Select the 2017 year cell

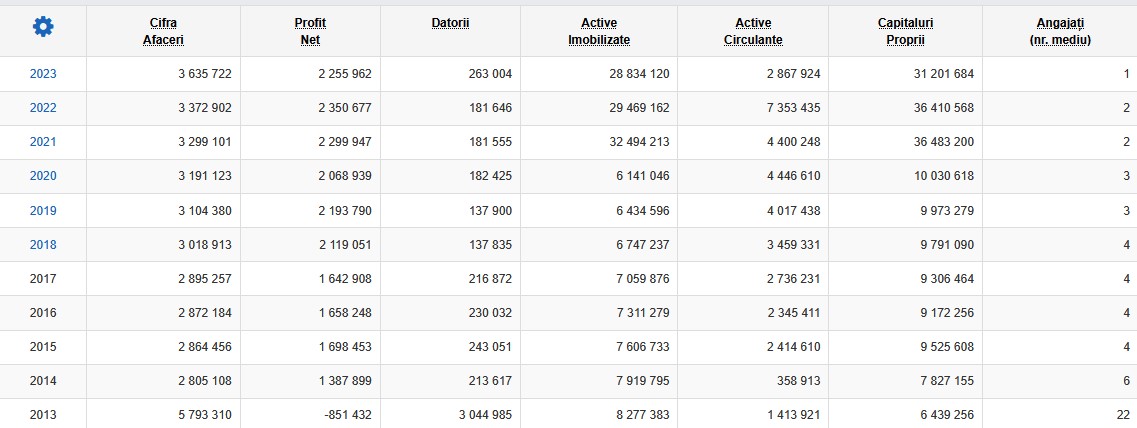click(x=43, y=279)
